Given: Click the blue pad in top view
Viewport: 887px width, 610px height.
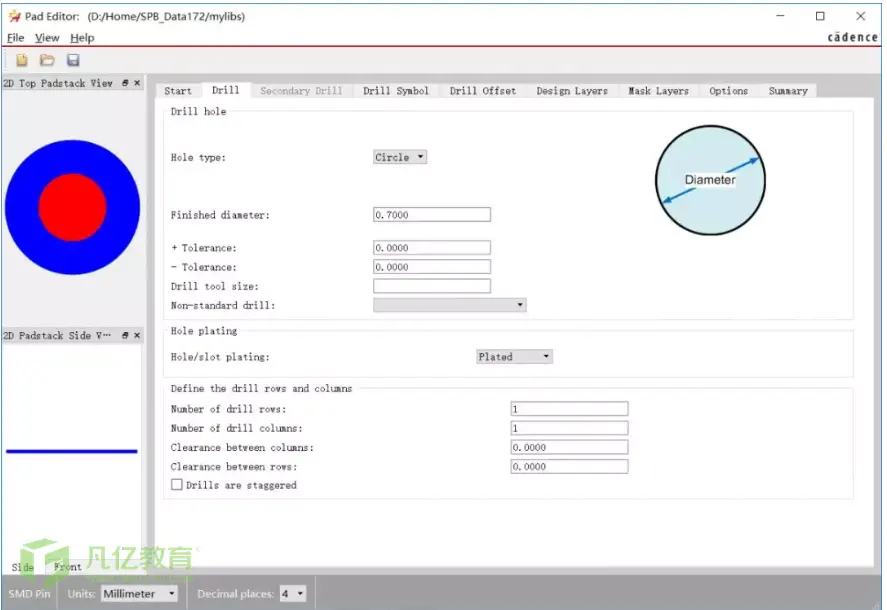Looking at the screenshot, I should coord(122,207).
